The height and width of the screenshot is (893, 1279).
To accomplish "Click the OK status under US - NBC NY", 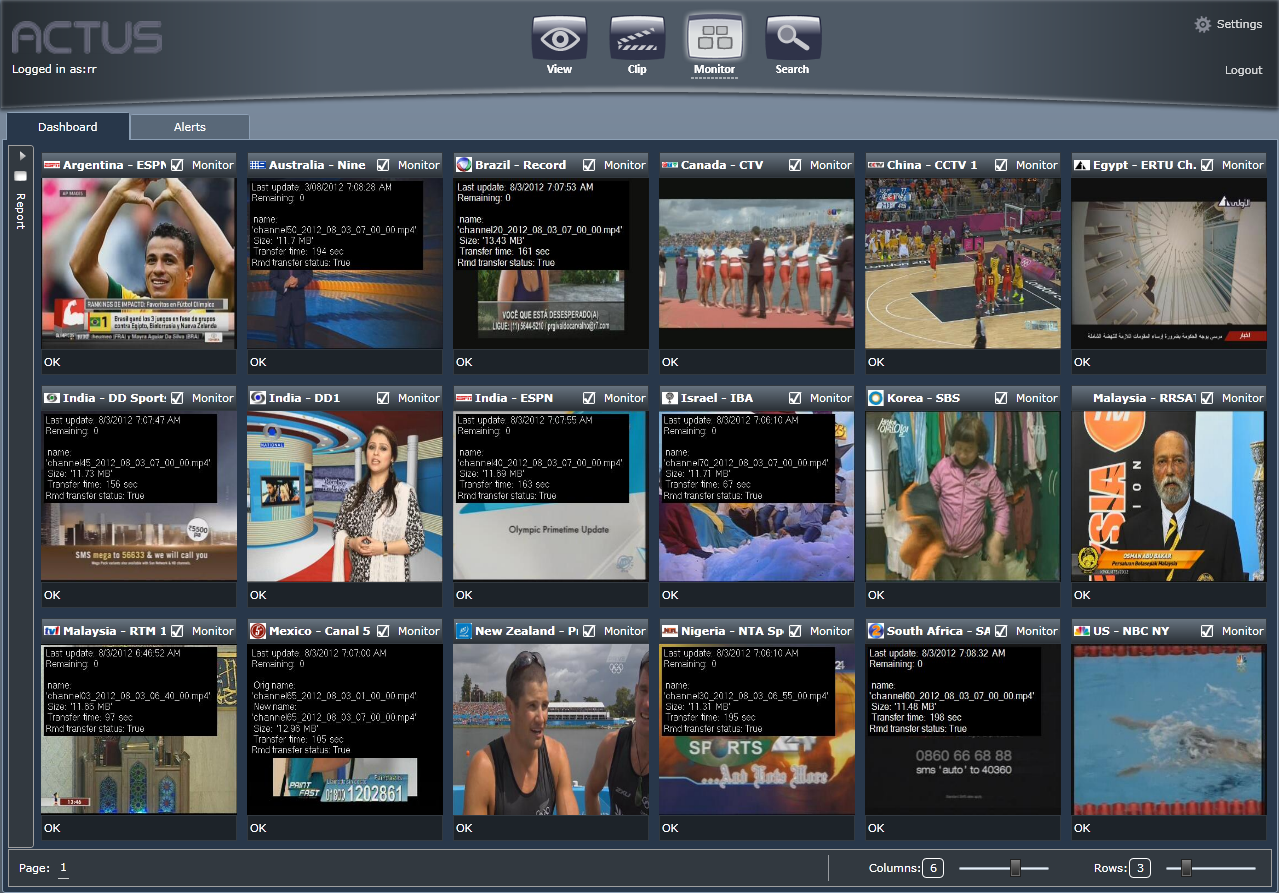I will tap(1082, 828).
